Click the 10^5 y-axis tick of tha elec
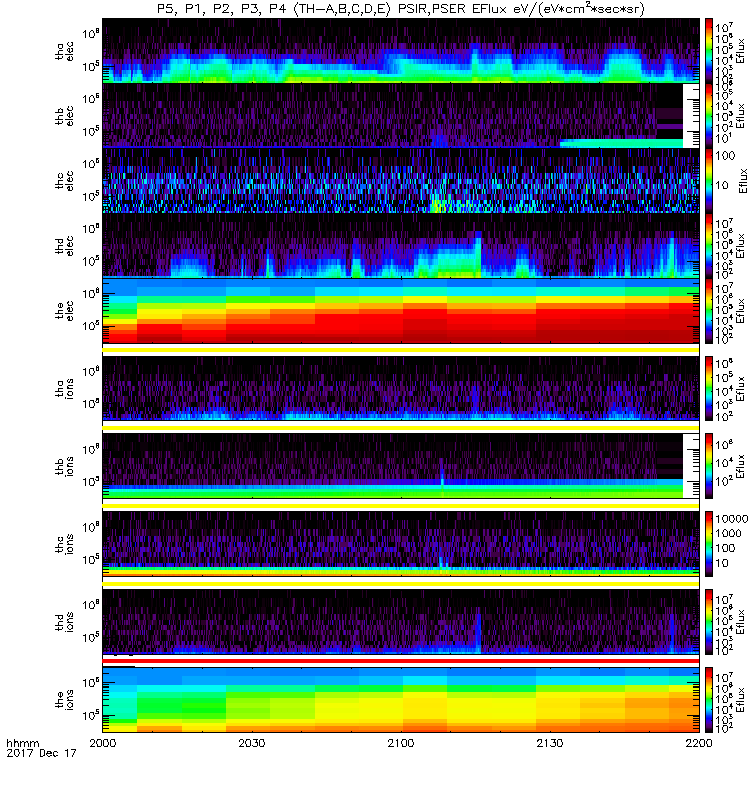Viewport: 750px width, 800px height. 91,66
